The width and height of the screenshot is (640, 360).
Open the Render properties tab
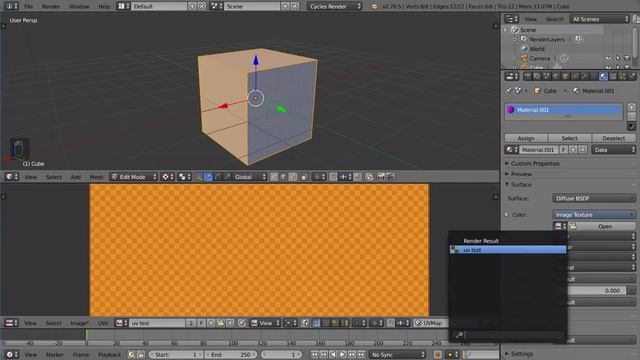527,76
